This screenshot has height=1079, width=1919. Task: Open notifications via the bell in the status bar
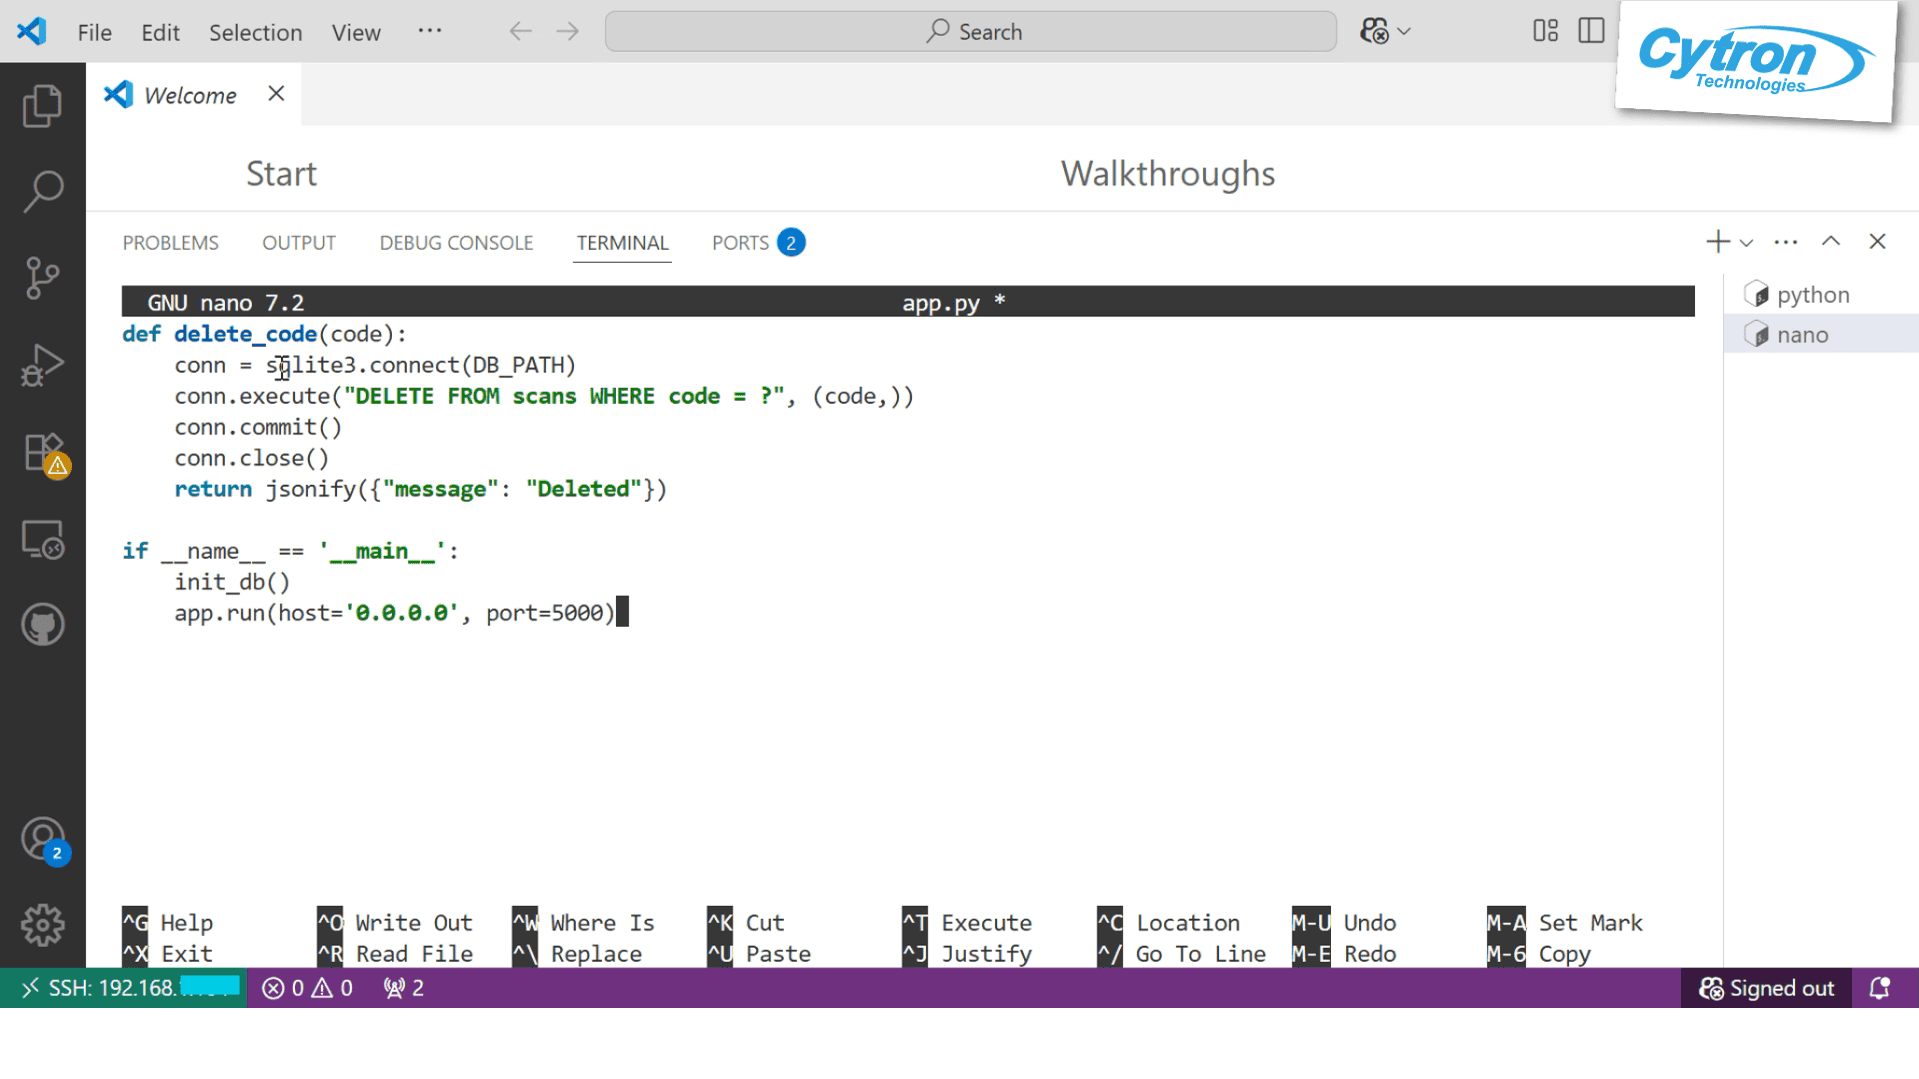(x=1880, y=987)
